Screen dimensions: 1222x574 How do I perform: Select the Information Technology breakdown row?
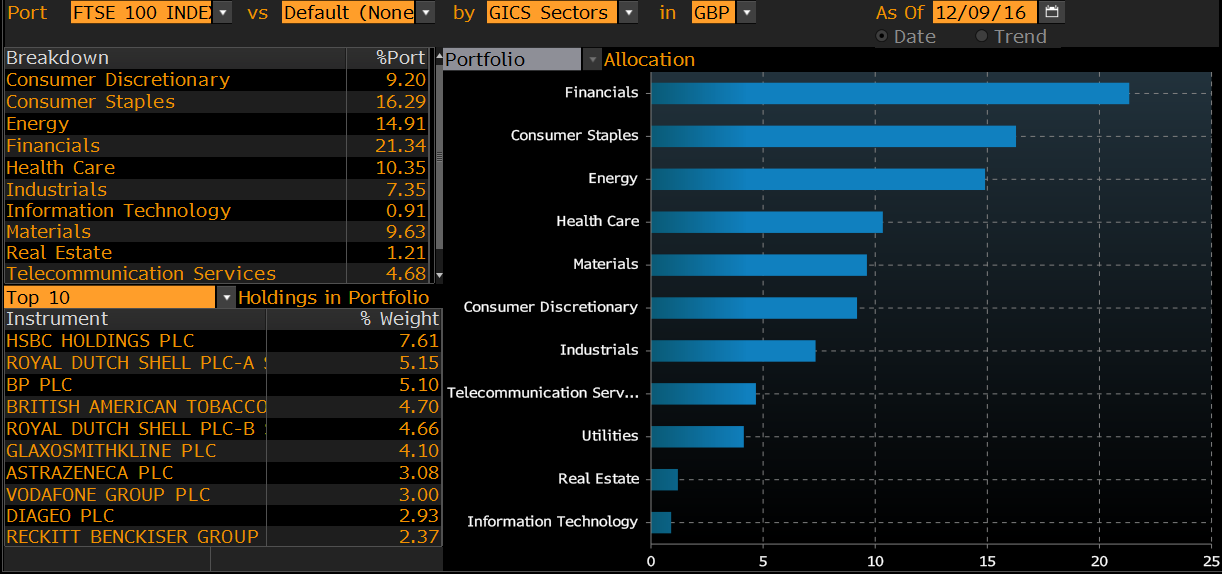click(217, 210)
